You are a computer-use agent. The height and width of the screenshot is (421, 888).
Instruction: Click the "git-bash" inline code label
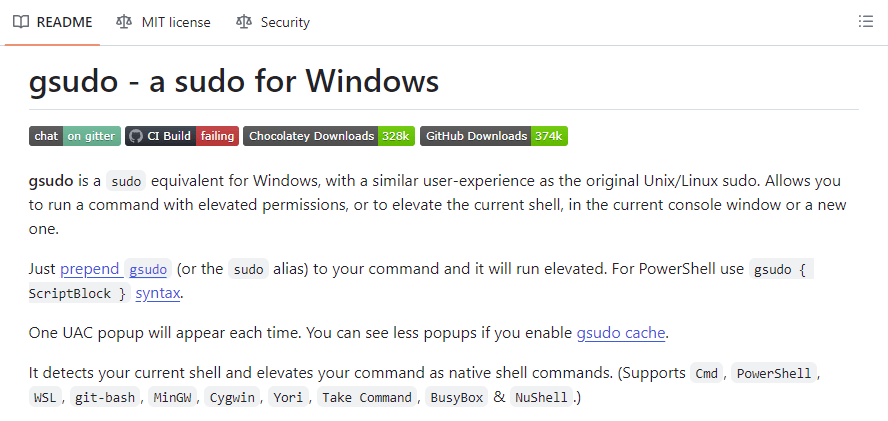104,397
